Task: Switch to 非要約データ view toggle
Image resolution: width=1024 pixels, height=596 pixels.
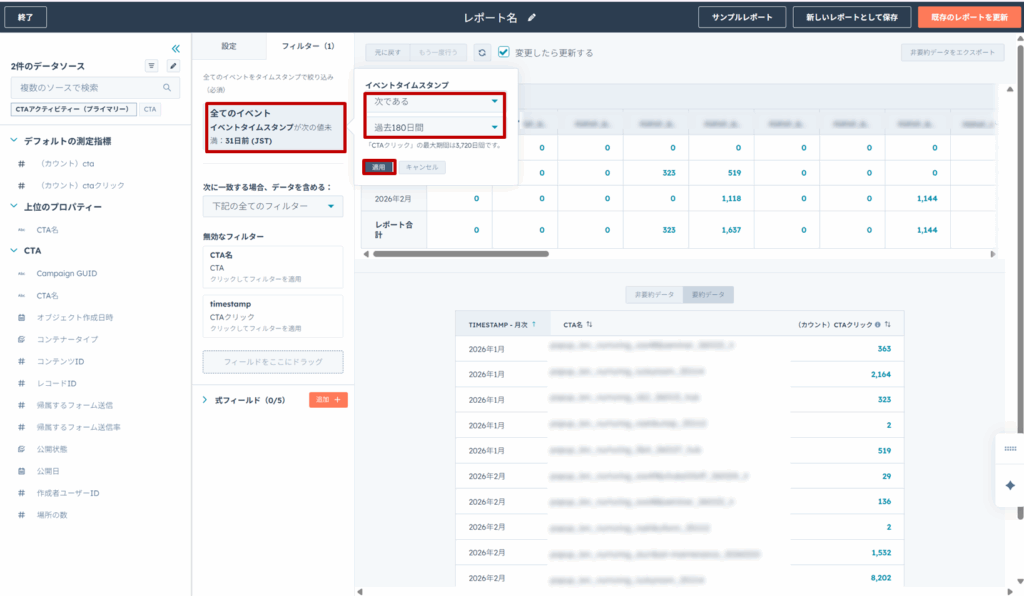Action: point(650,295)
